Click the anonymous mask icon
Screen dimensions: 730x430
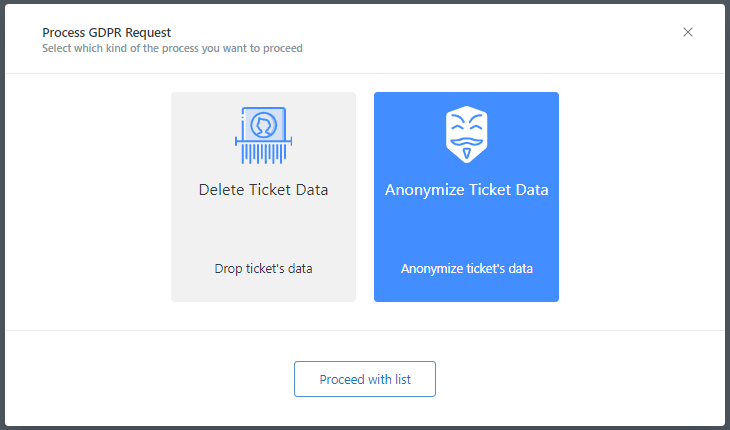click(466, 134)
